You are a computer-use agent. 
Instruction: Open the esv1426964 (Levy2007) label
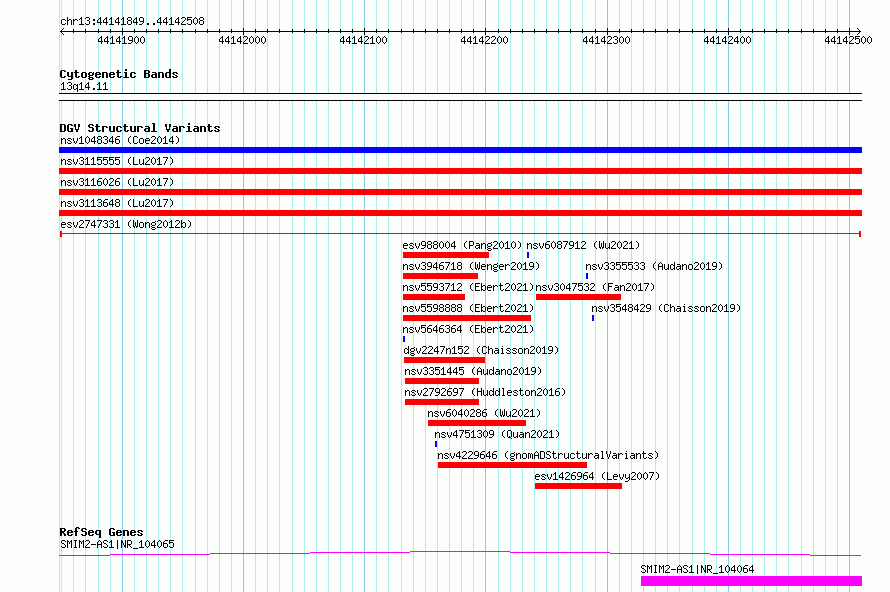(597, 476)
